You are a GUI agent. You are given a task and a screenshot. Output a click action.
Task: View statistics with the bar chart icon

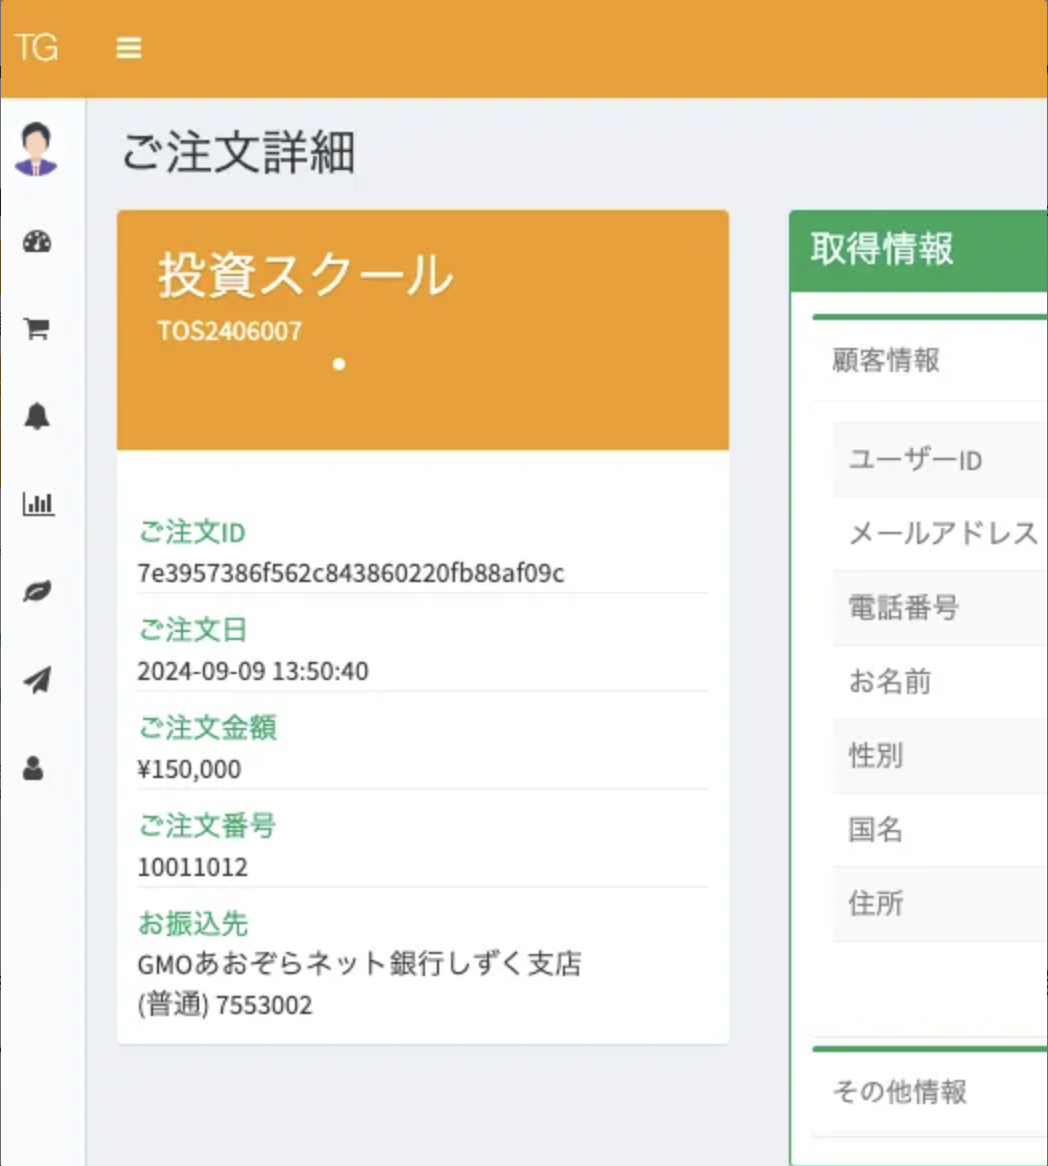[38, 505]
